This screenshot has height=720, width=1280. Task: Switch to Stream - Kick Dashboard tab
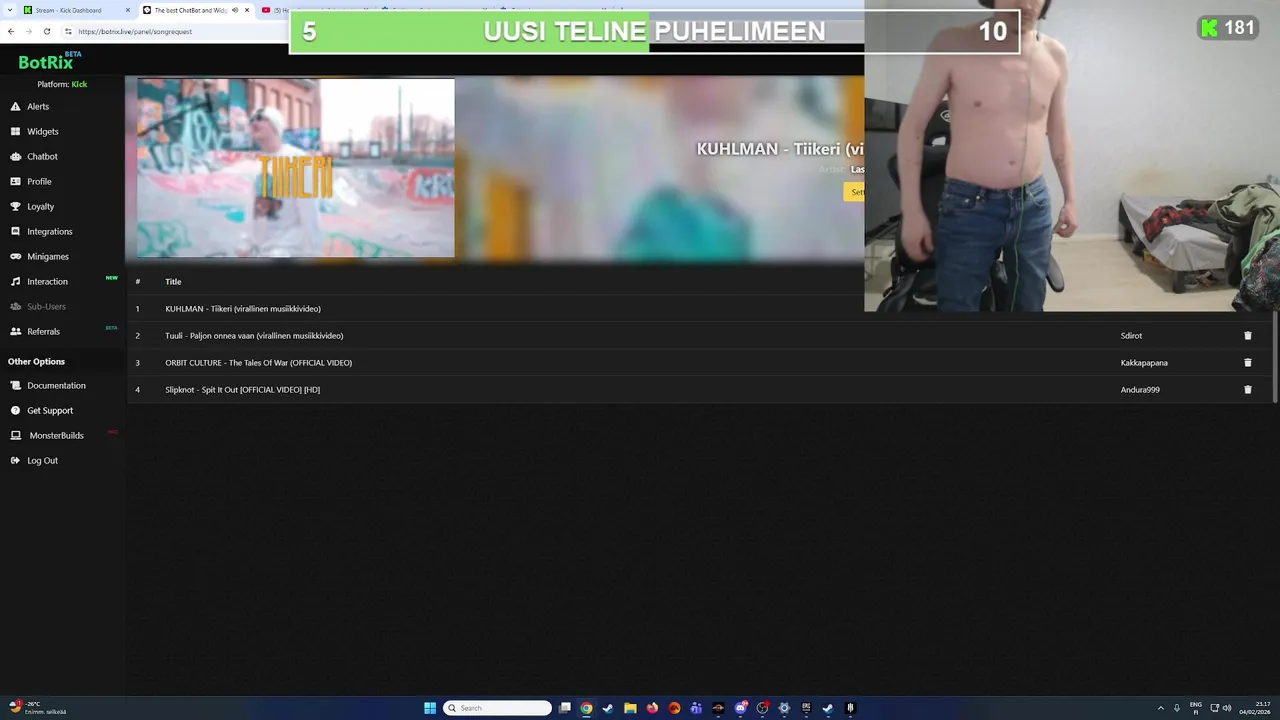pyautogui.click(x=68, y=10)
